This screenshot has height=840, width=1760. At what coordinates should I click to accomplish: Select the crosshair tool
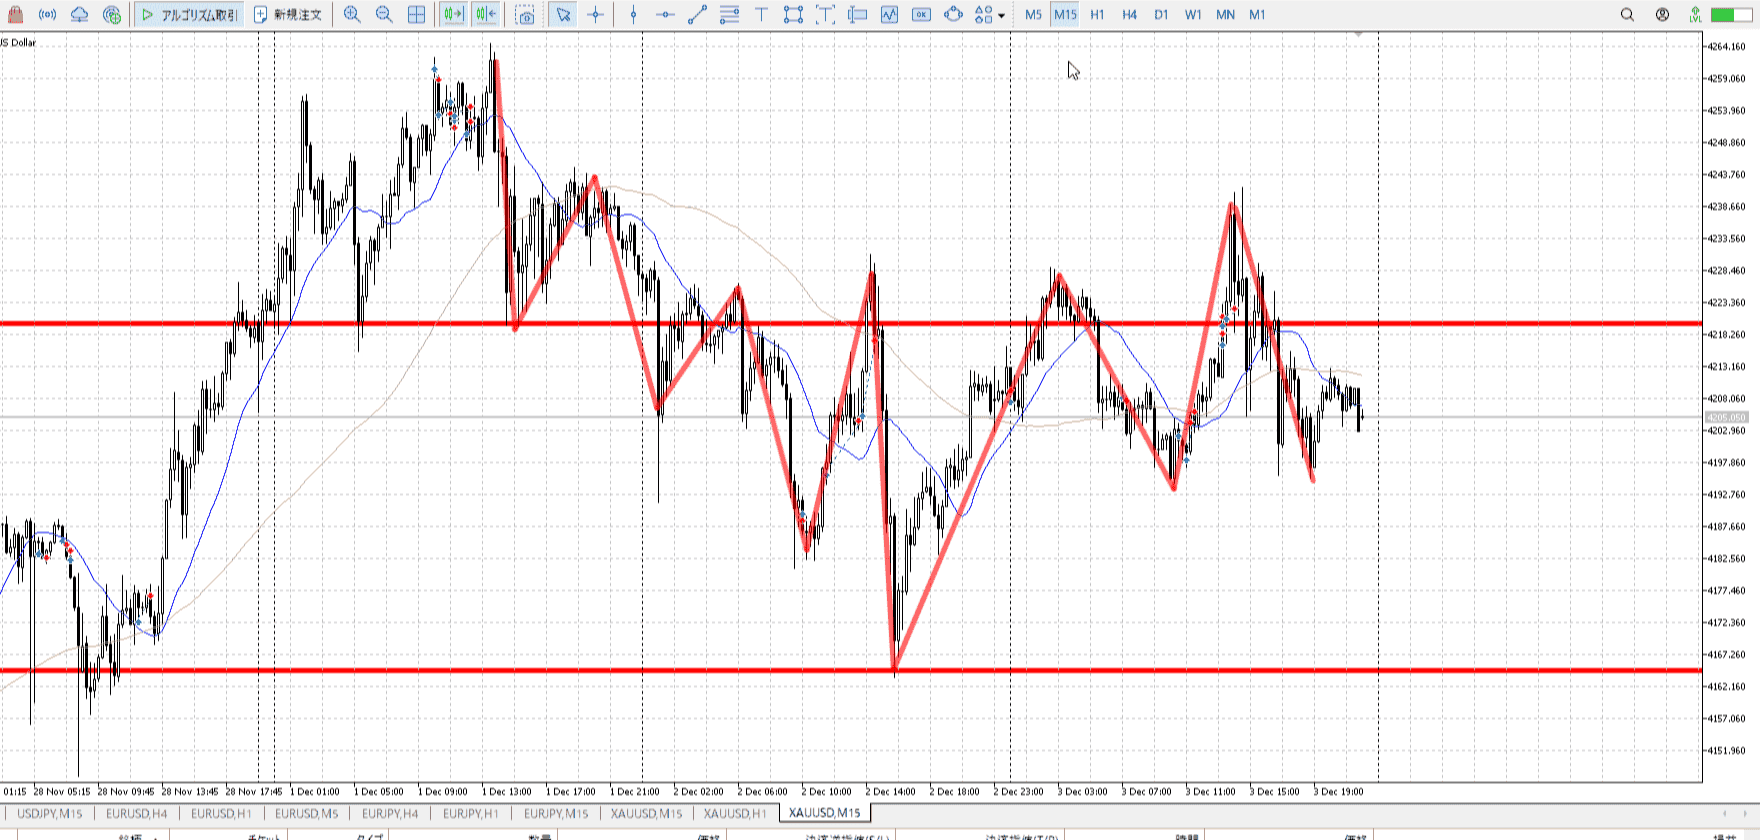[596, 15]
